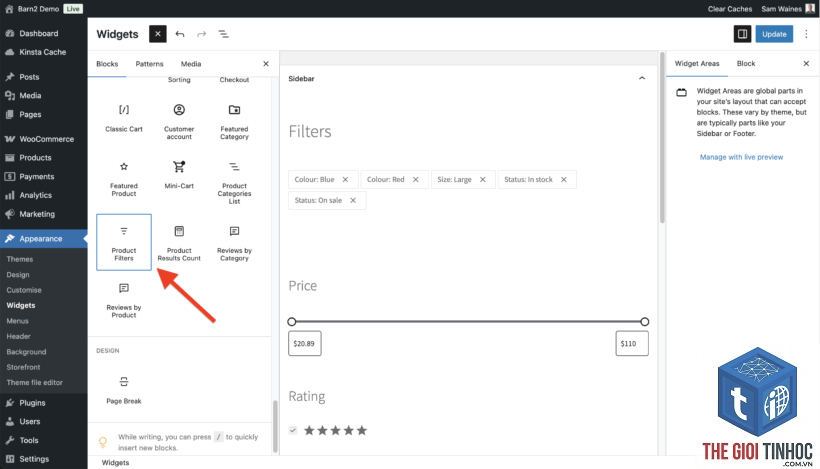Insert the Reviews by Product block
The image size is (820, 469).
pos(124,300)
